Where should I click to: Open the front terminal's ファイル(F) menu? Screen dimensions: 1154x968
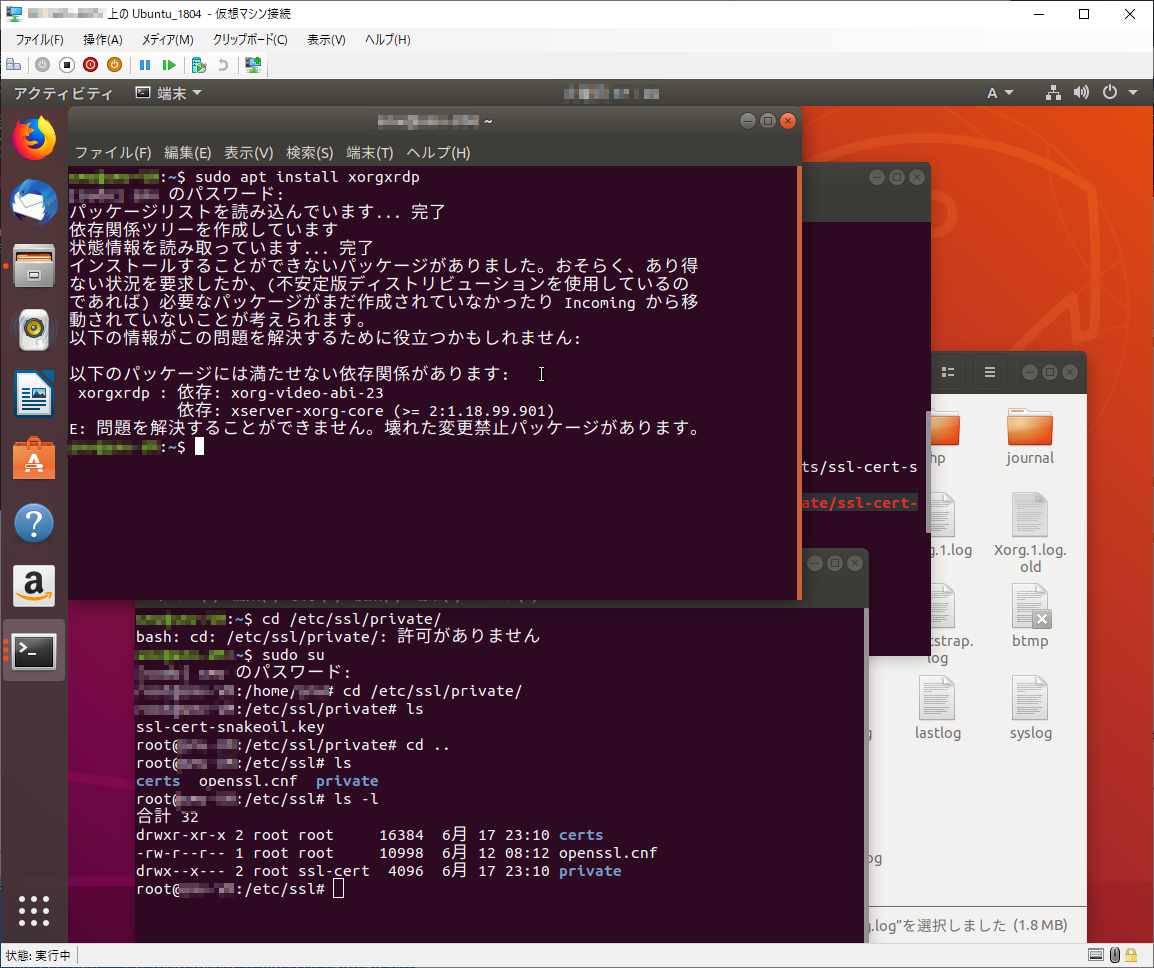[113, 152]
